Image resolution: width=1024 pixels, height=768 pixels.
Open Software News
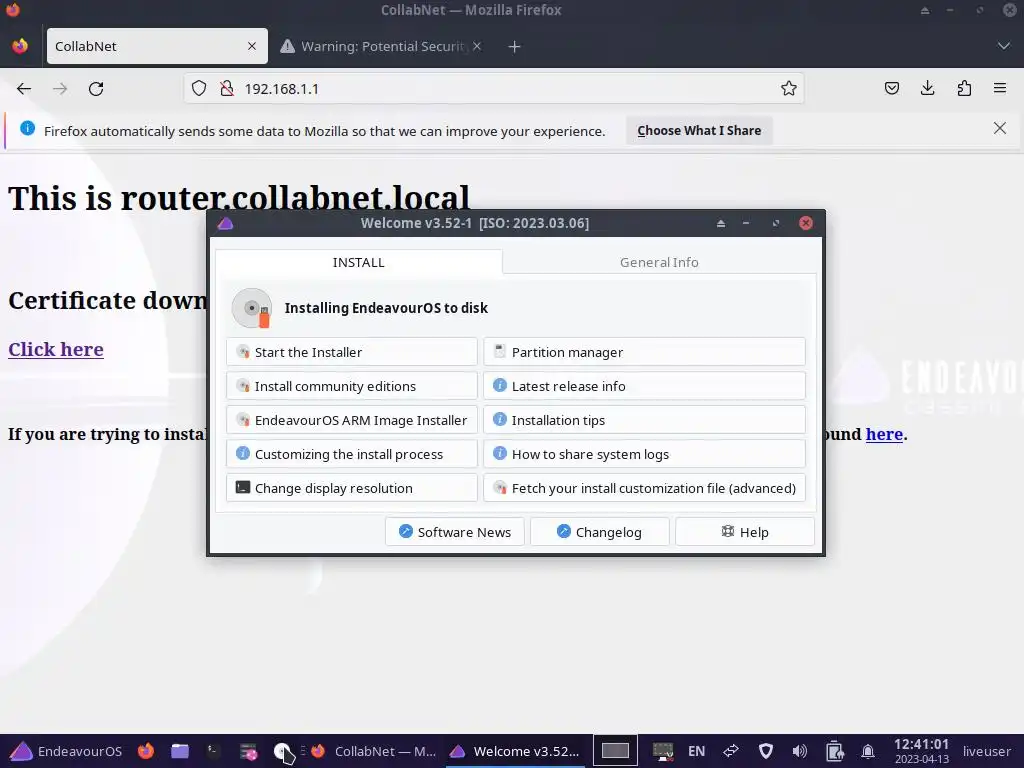tap(455, 532)
